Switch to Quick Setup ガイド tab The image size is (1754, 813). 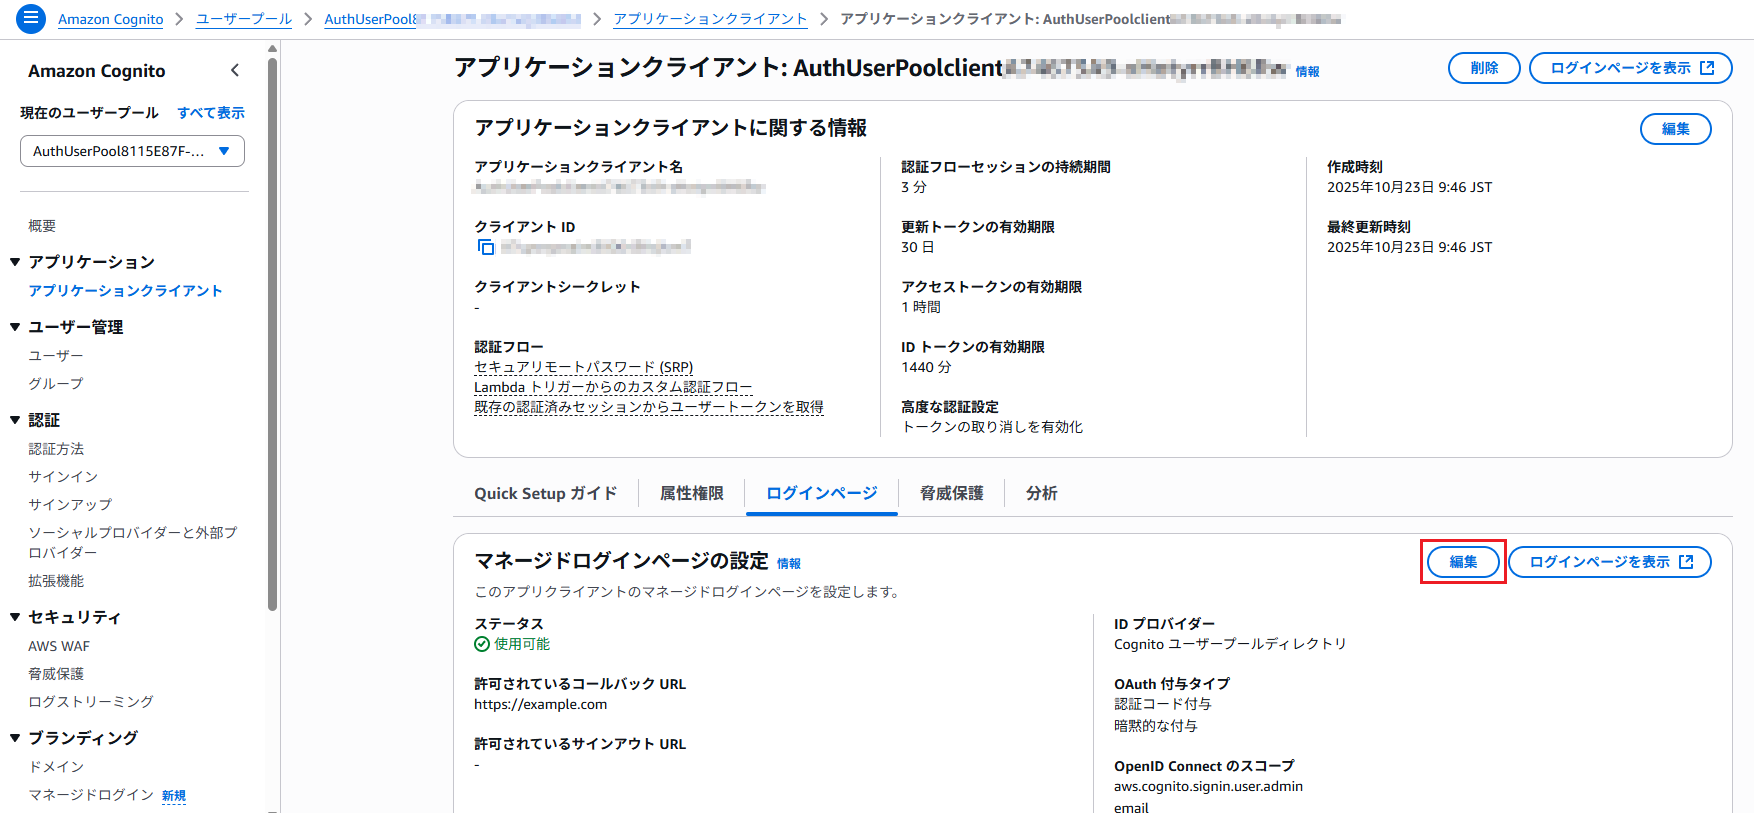(x=545, y=493)
